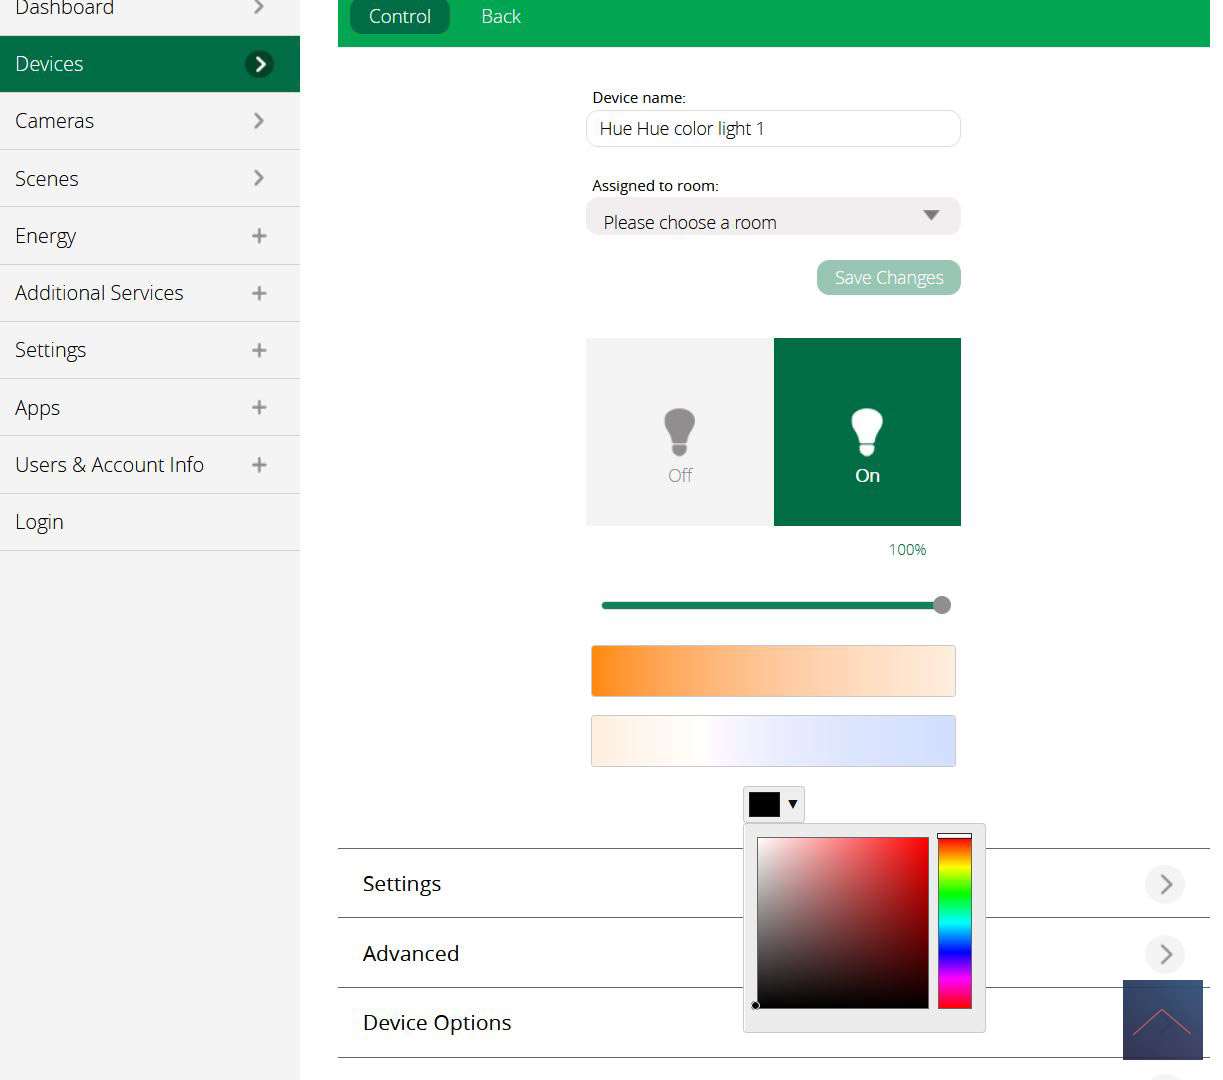Click the Devices chevron circle icon
This screenshot has height=1080, width=1223.
coord(259,64)
